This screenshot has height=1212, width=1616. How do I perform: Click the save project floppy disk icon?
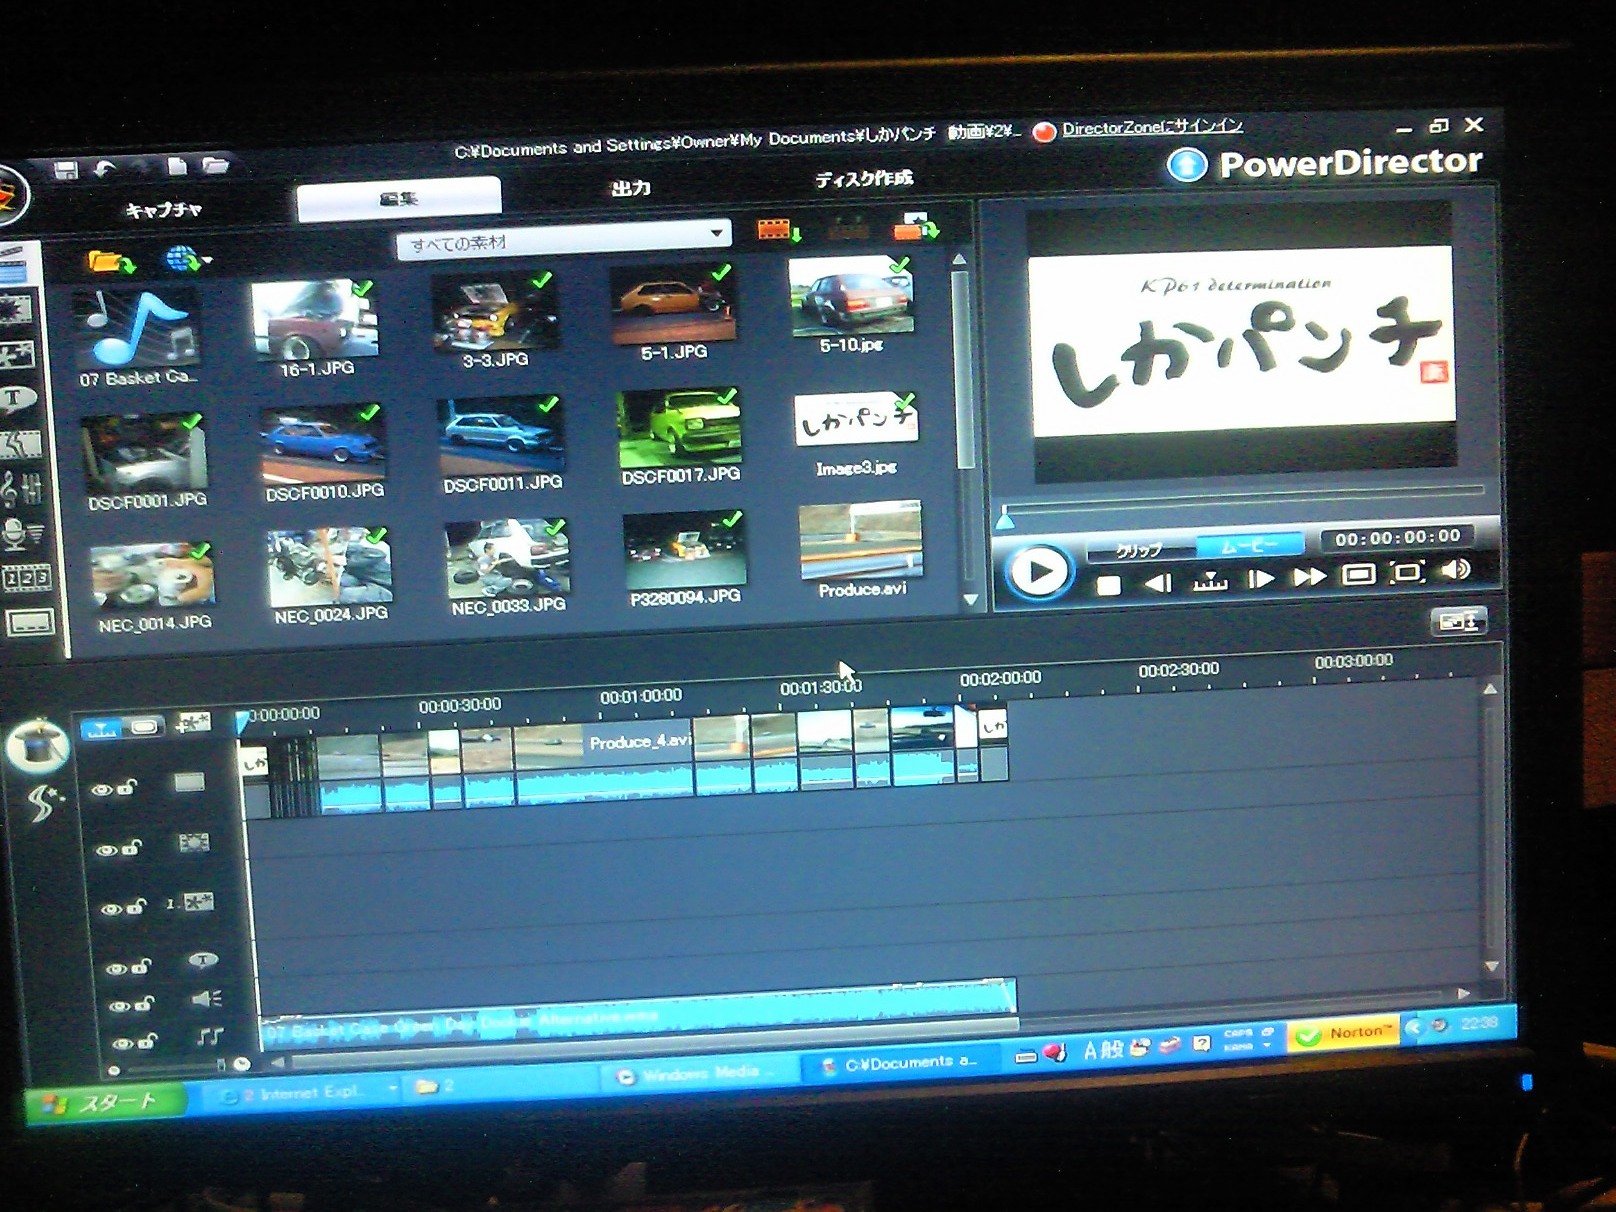point(66,169)
